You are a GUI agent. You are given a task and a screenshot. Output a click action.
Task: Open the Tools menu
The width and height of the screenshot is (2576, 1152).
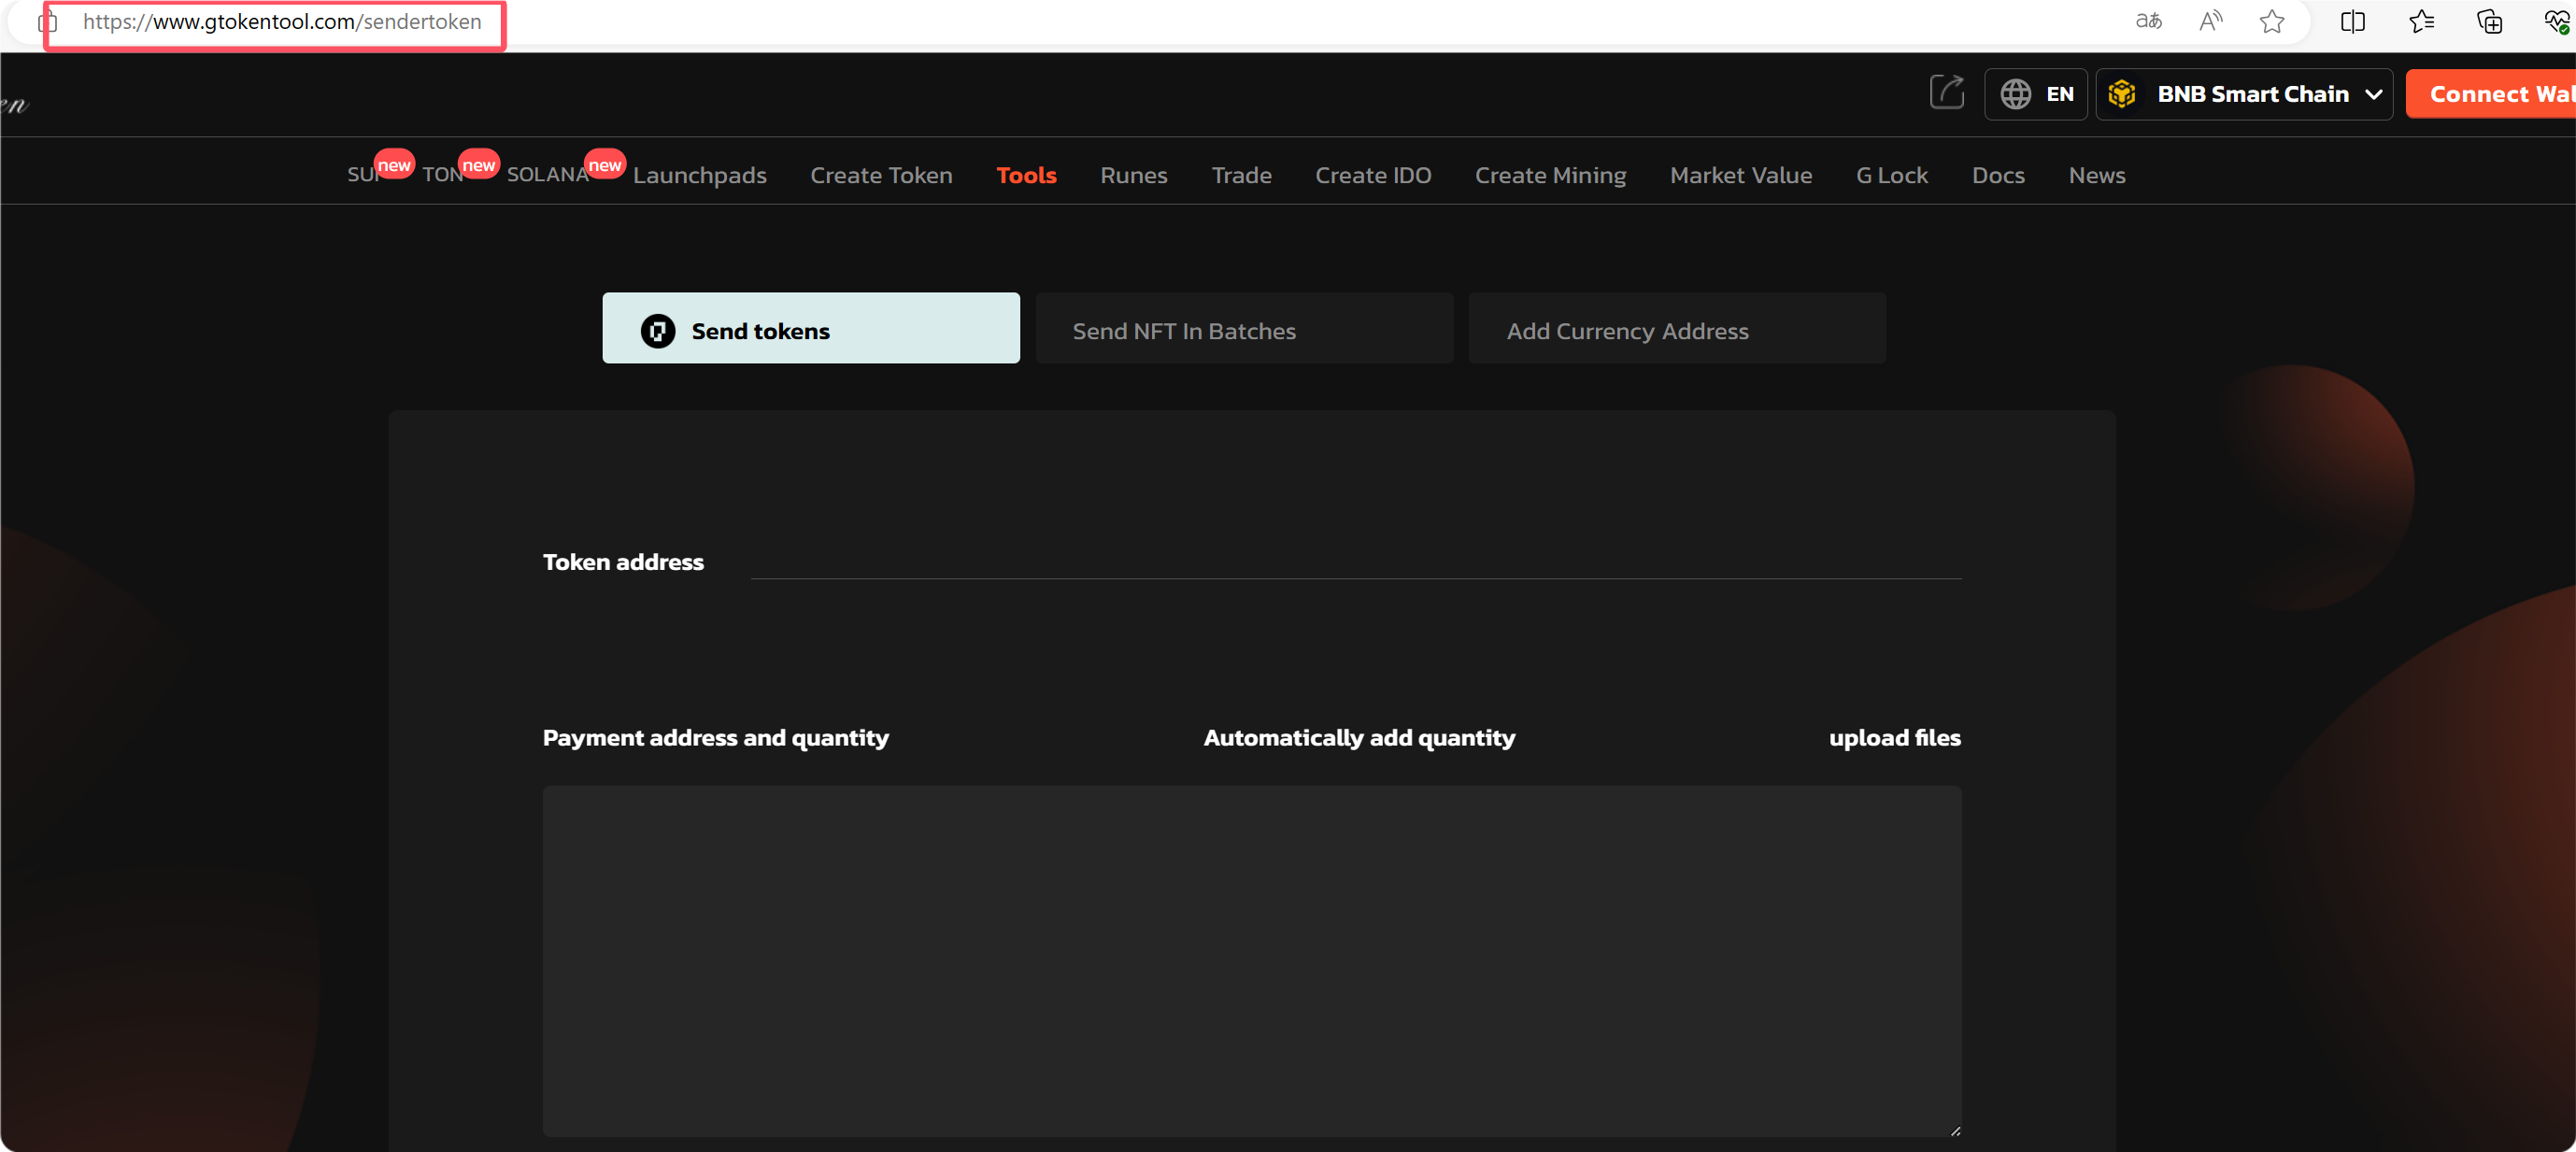(x=1026, y=175)
